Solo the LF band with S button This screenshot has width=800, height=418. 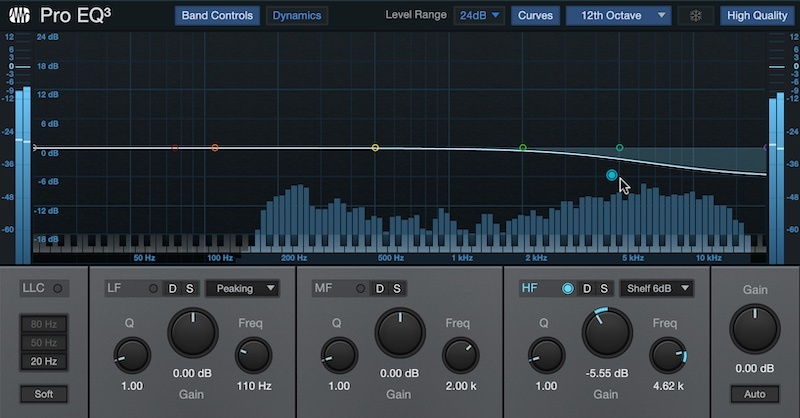pyautogui.click(x=190, y=288)
